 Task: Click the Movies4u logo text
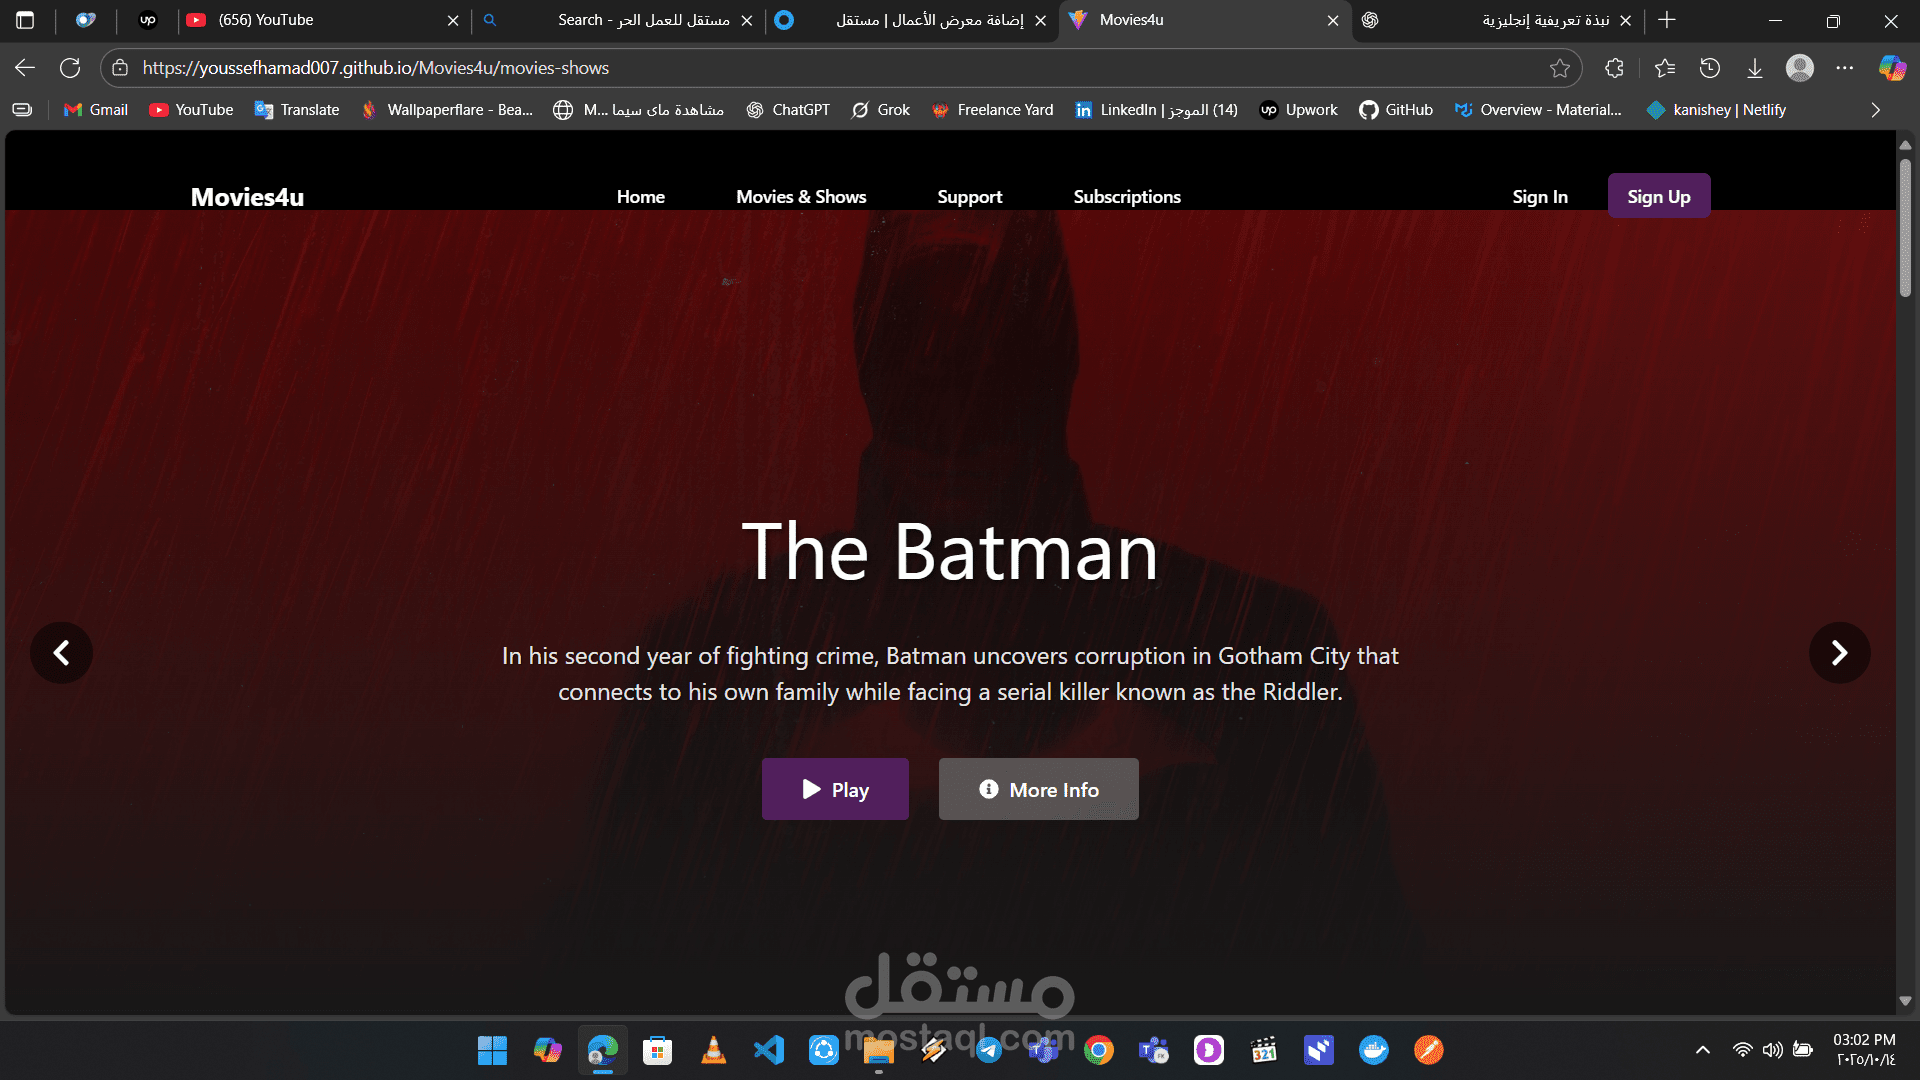[x=247, y=197]
